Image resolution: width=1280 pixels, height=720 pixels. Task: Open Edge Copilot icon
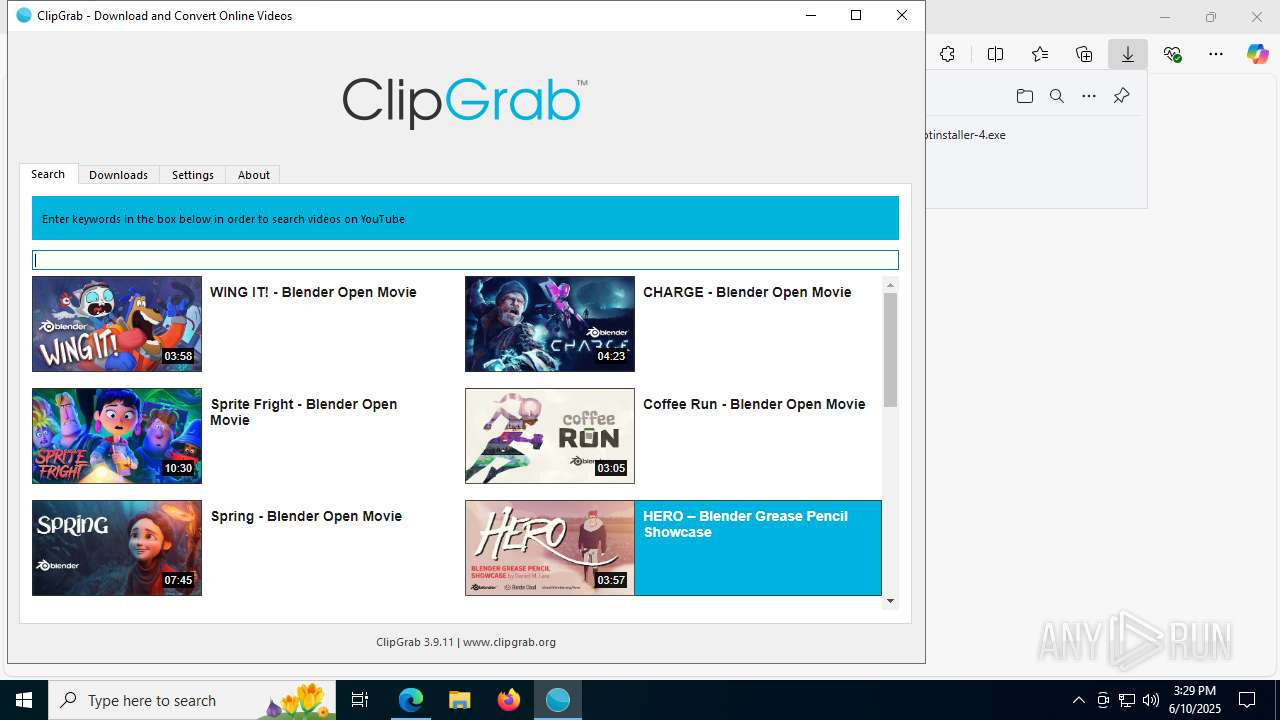[1258, 54]
